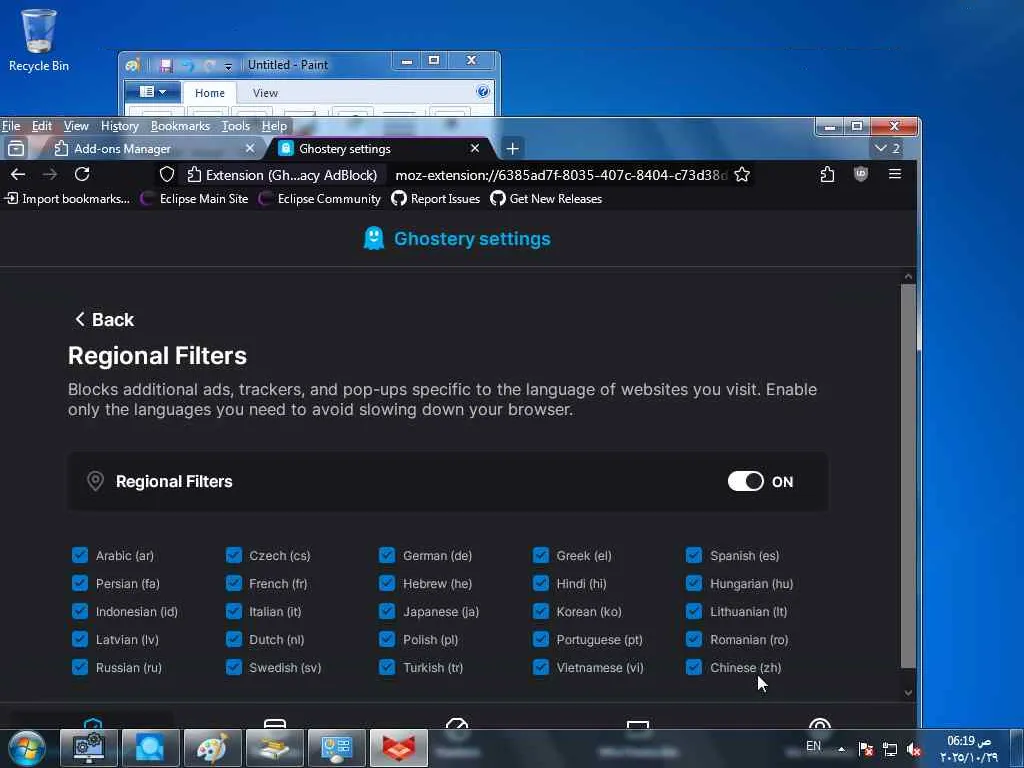Click the control panel taskbar icon
This screenshot has height=768, width=1024.
(337, 748)
